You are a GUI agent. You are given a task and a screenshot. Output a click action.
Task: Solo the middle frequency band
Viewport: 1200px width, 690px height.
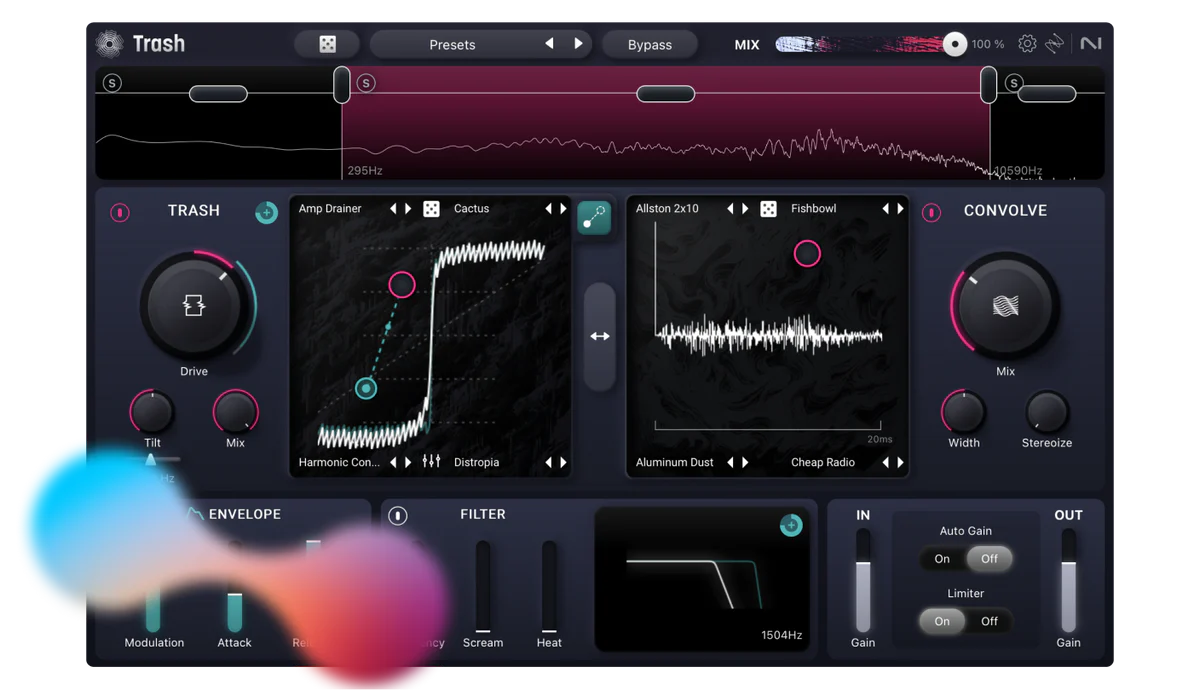366,83
